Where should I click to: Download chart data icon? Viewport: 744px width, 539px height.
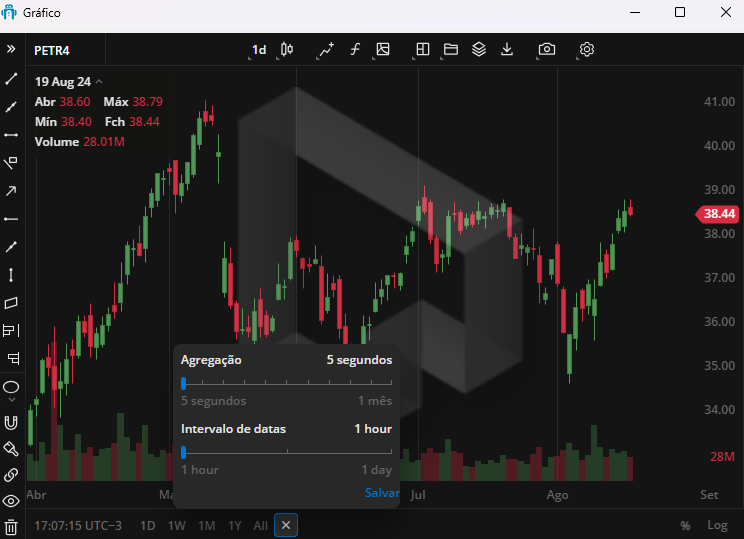tap(507, 49)
